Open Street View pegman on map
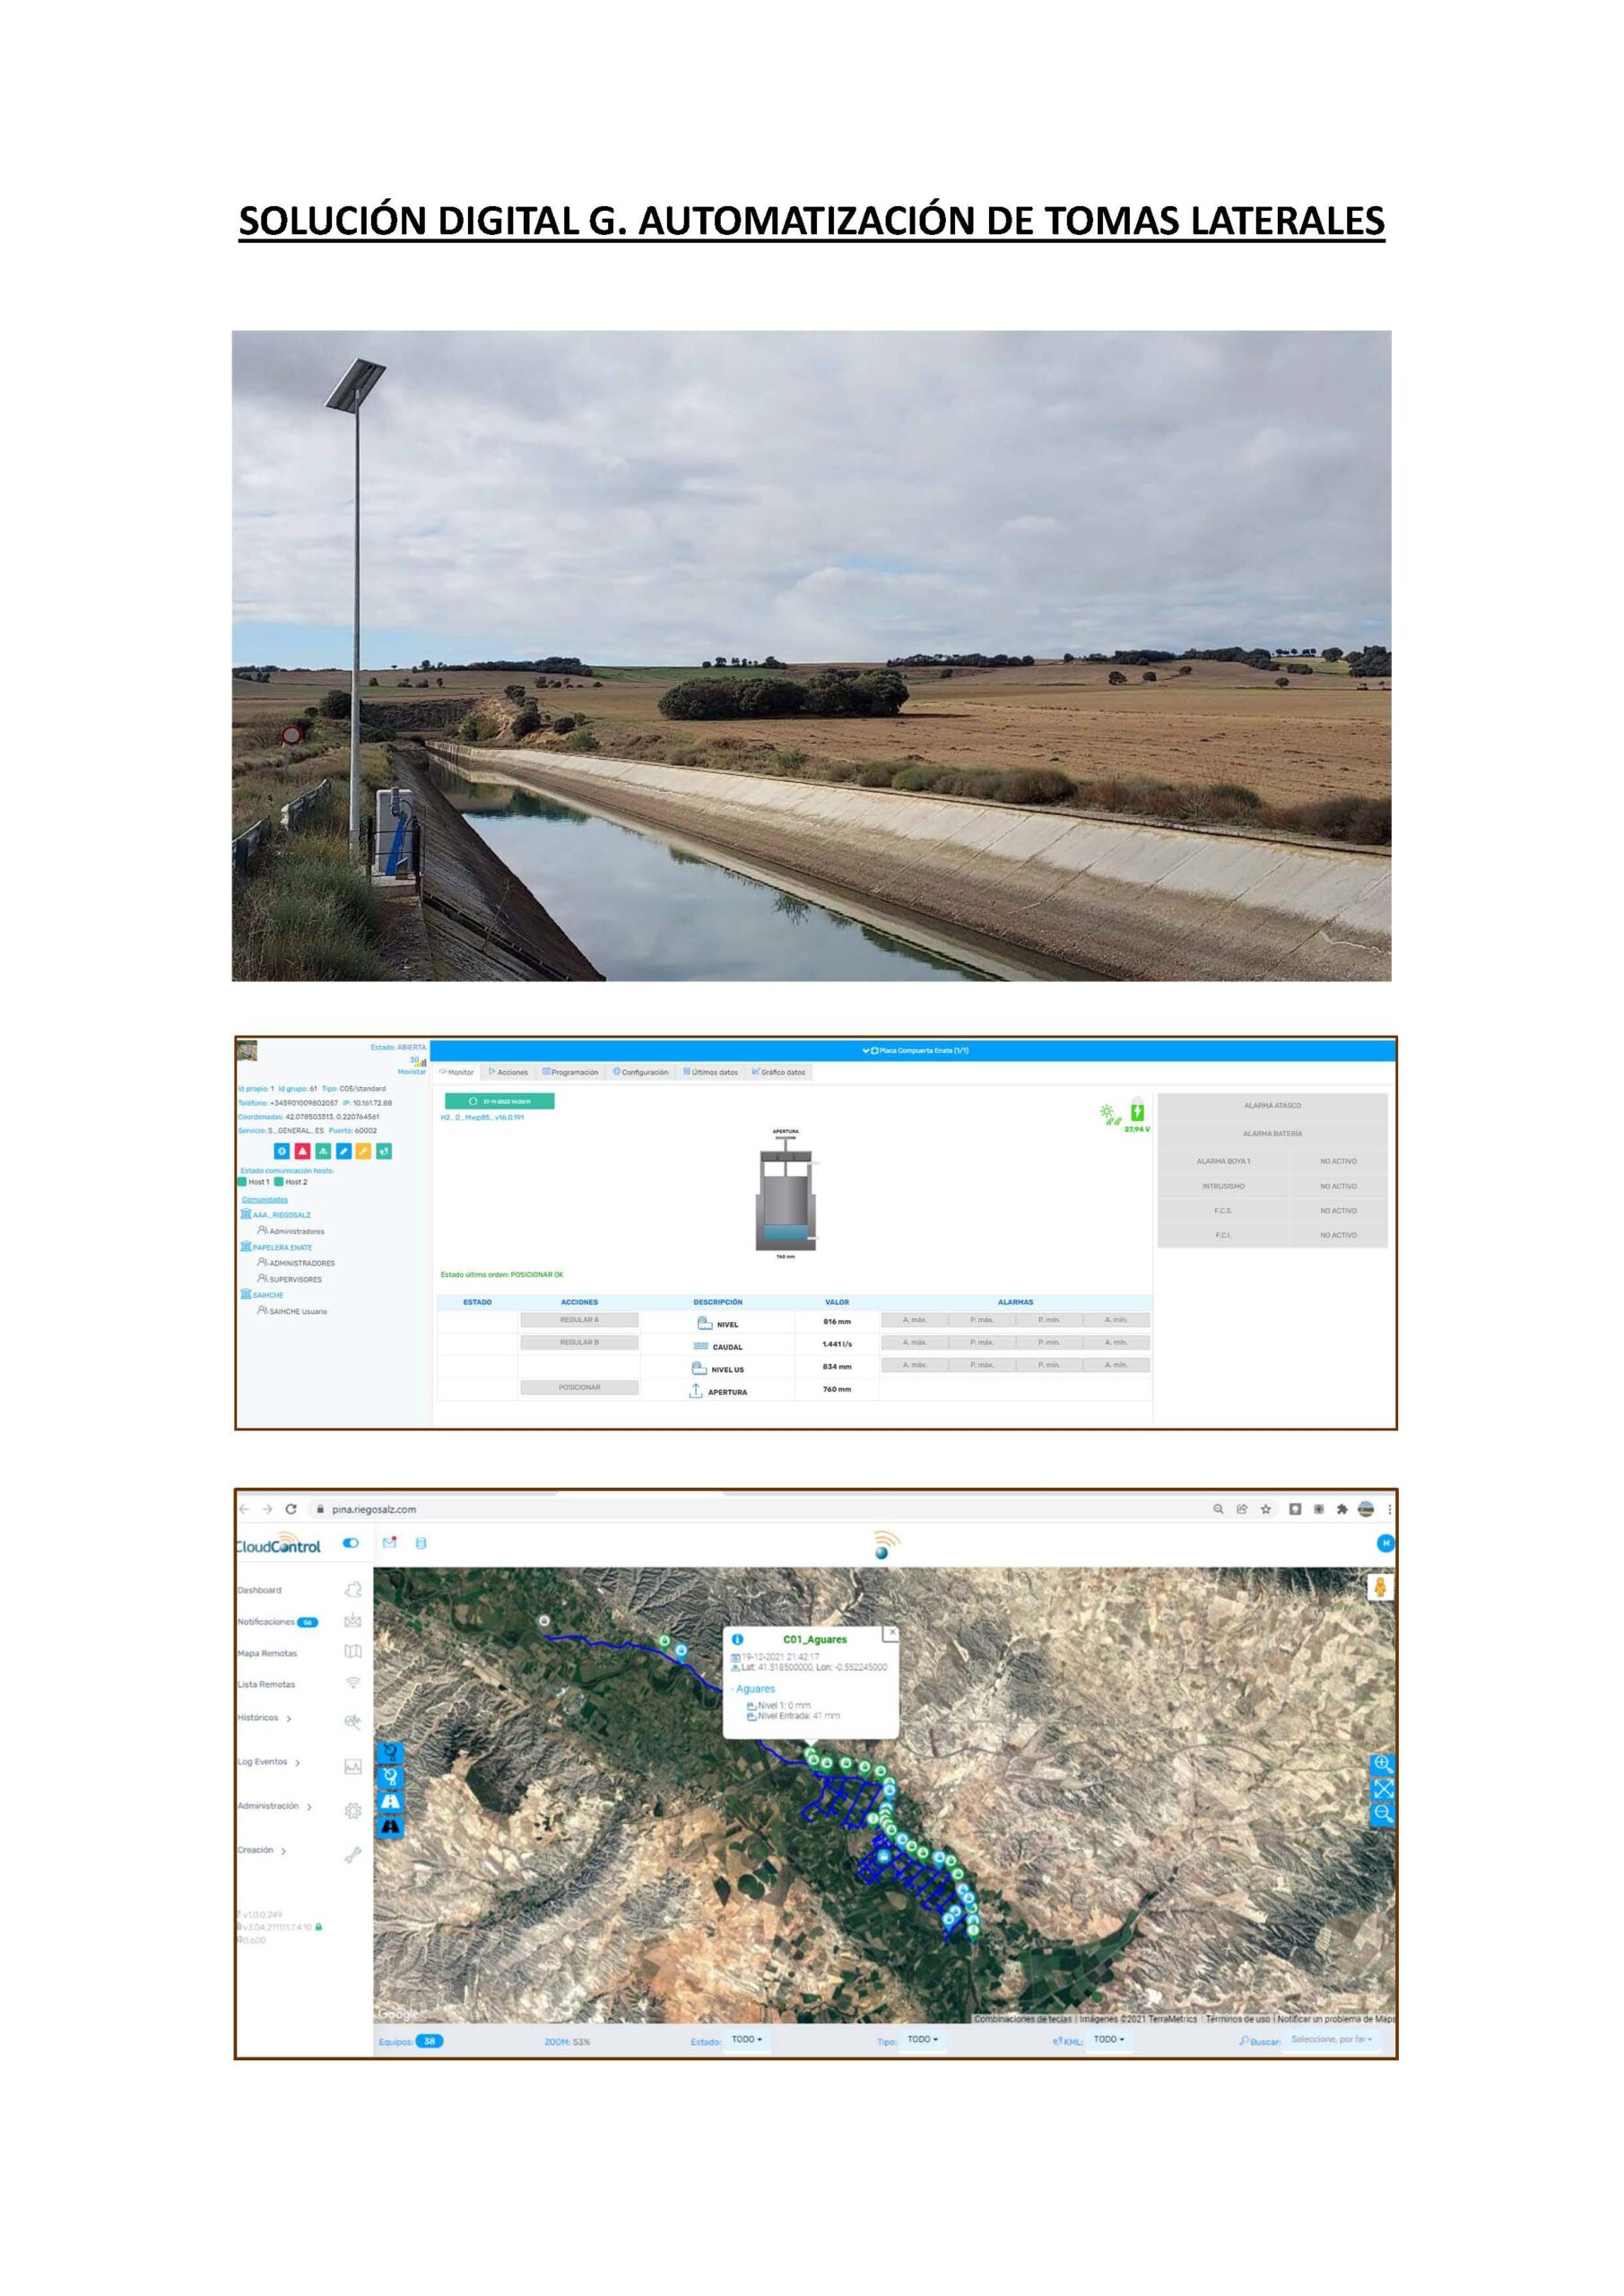This screenshot has height=2296, width=1624. 1380,1587
